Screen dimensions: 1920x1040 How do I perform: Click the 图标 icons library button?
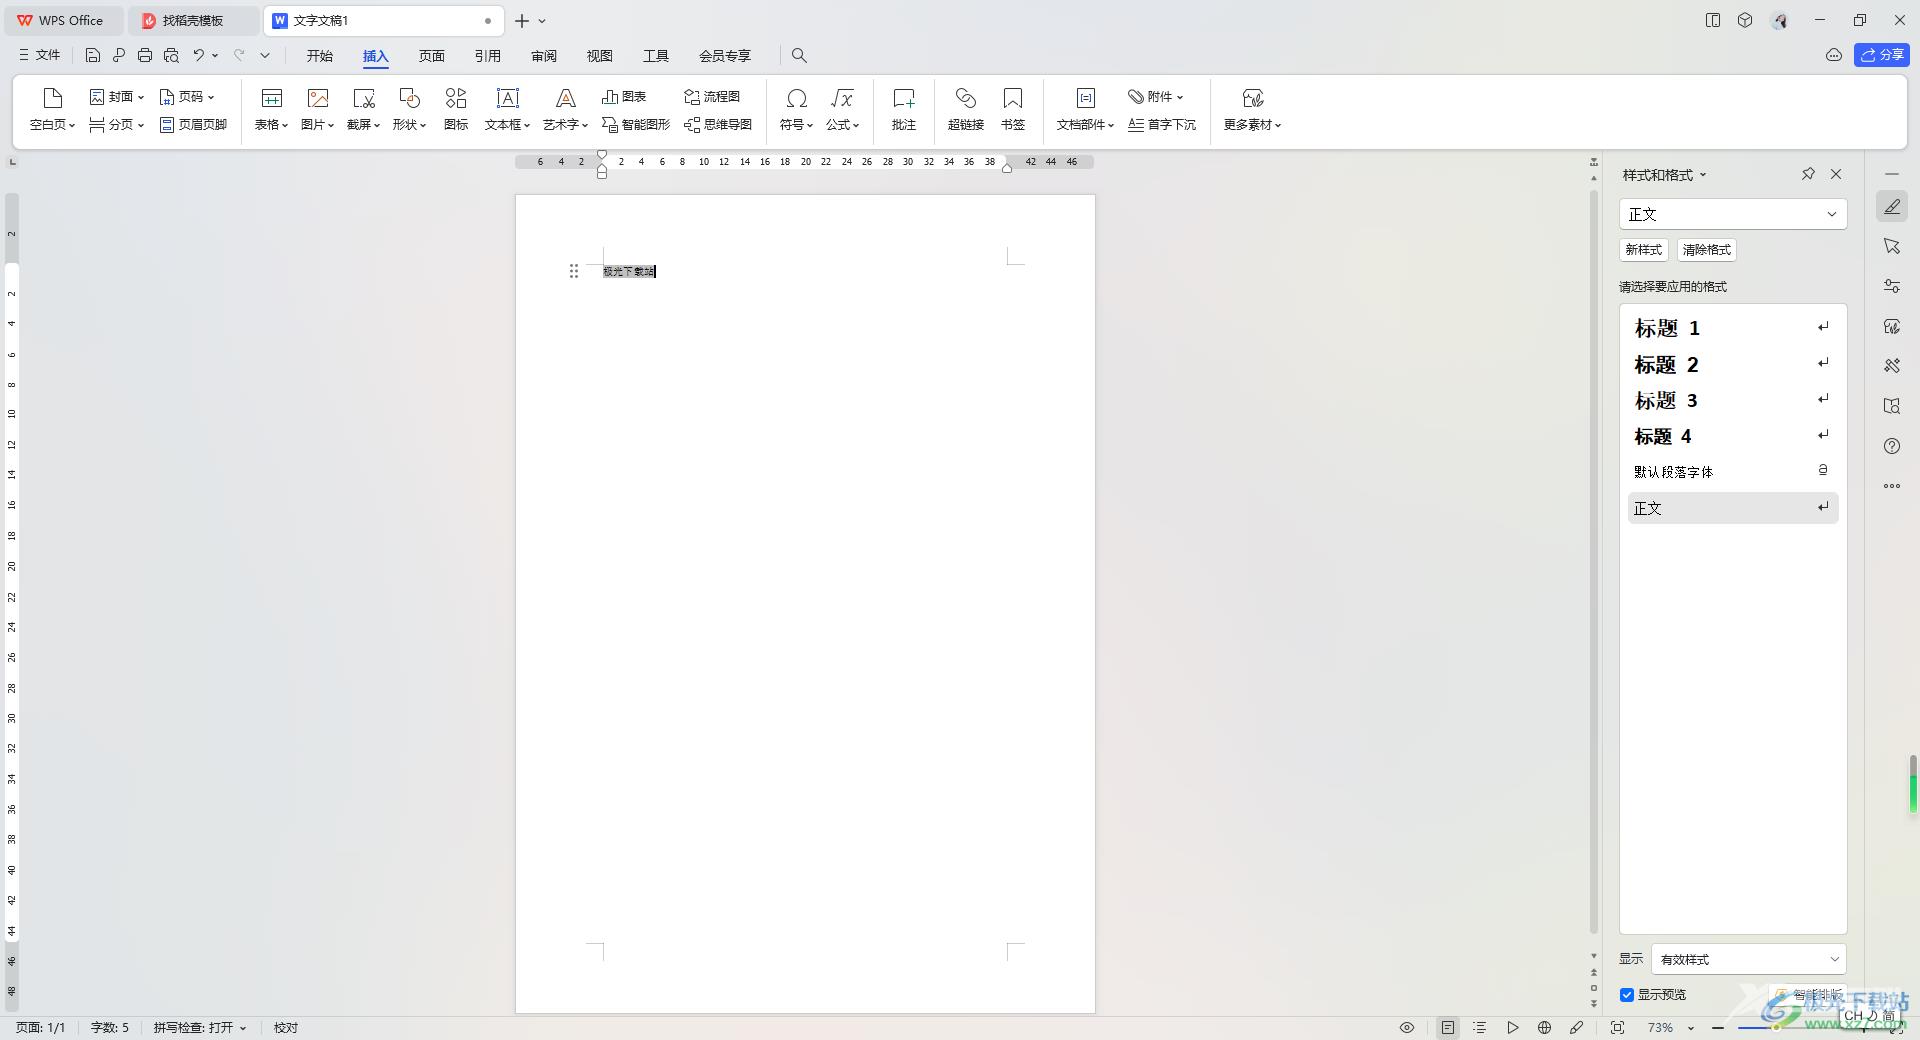(456, 109)
